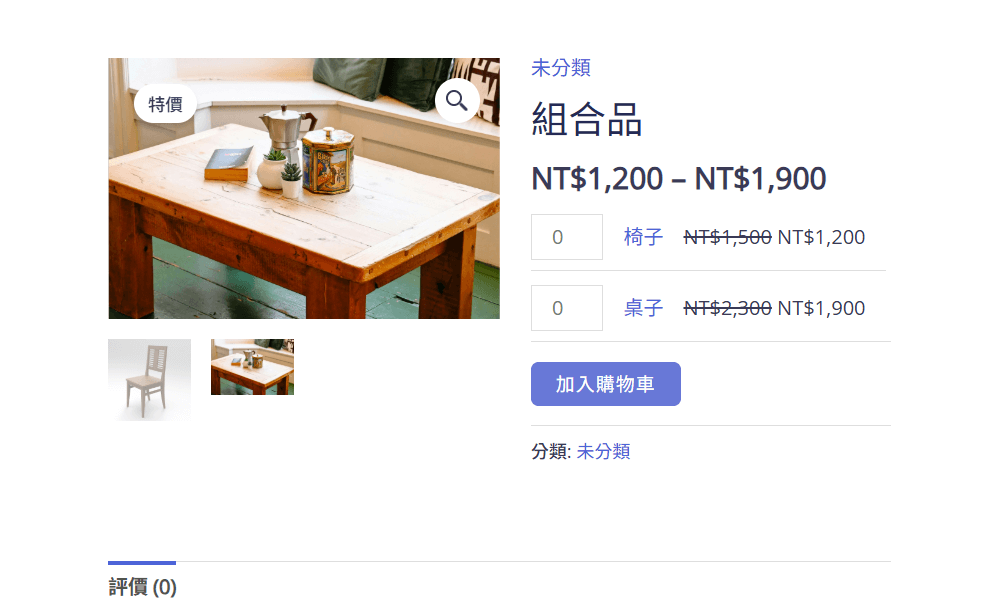The image size is (998, 612).
Task: Click the NT$1,200 sale price for 椅子
Action: (x=821, y=237)
